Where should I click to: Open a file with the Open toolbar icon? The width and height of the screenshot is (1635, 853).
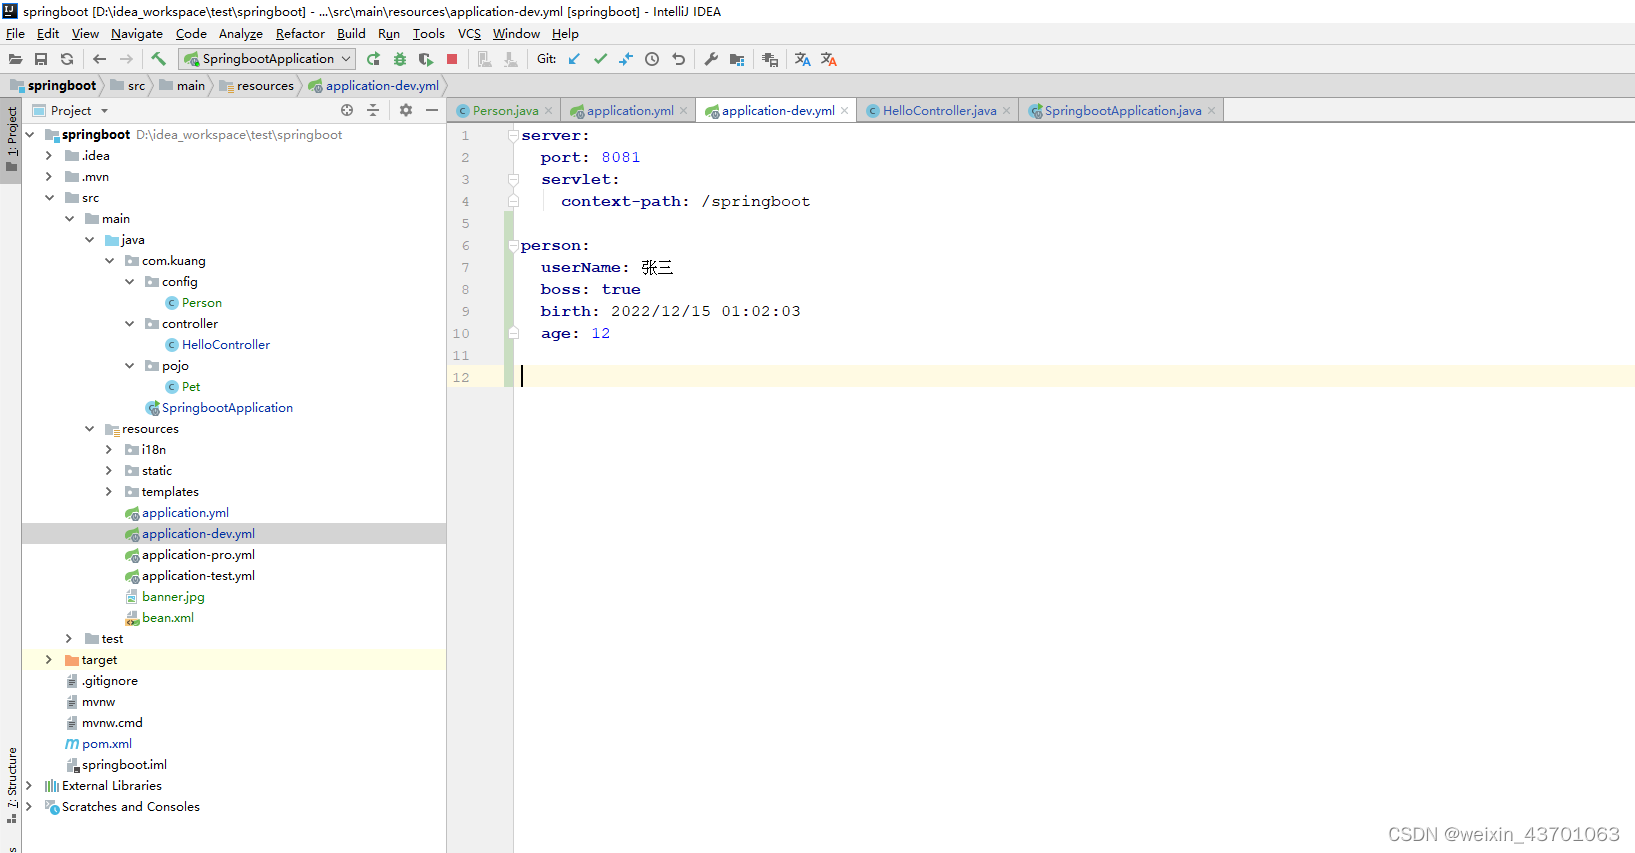(15, 59)
